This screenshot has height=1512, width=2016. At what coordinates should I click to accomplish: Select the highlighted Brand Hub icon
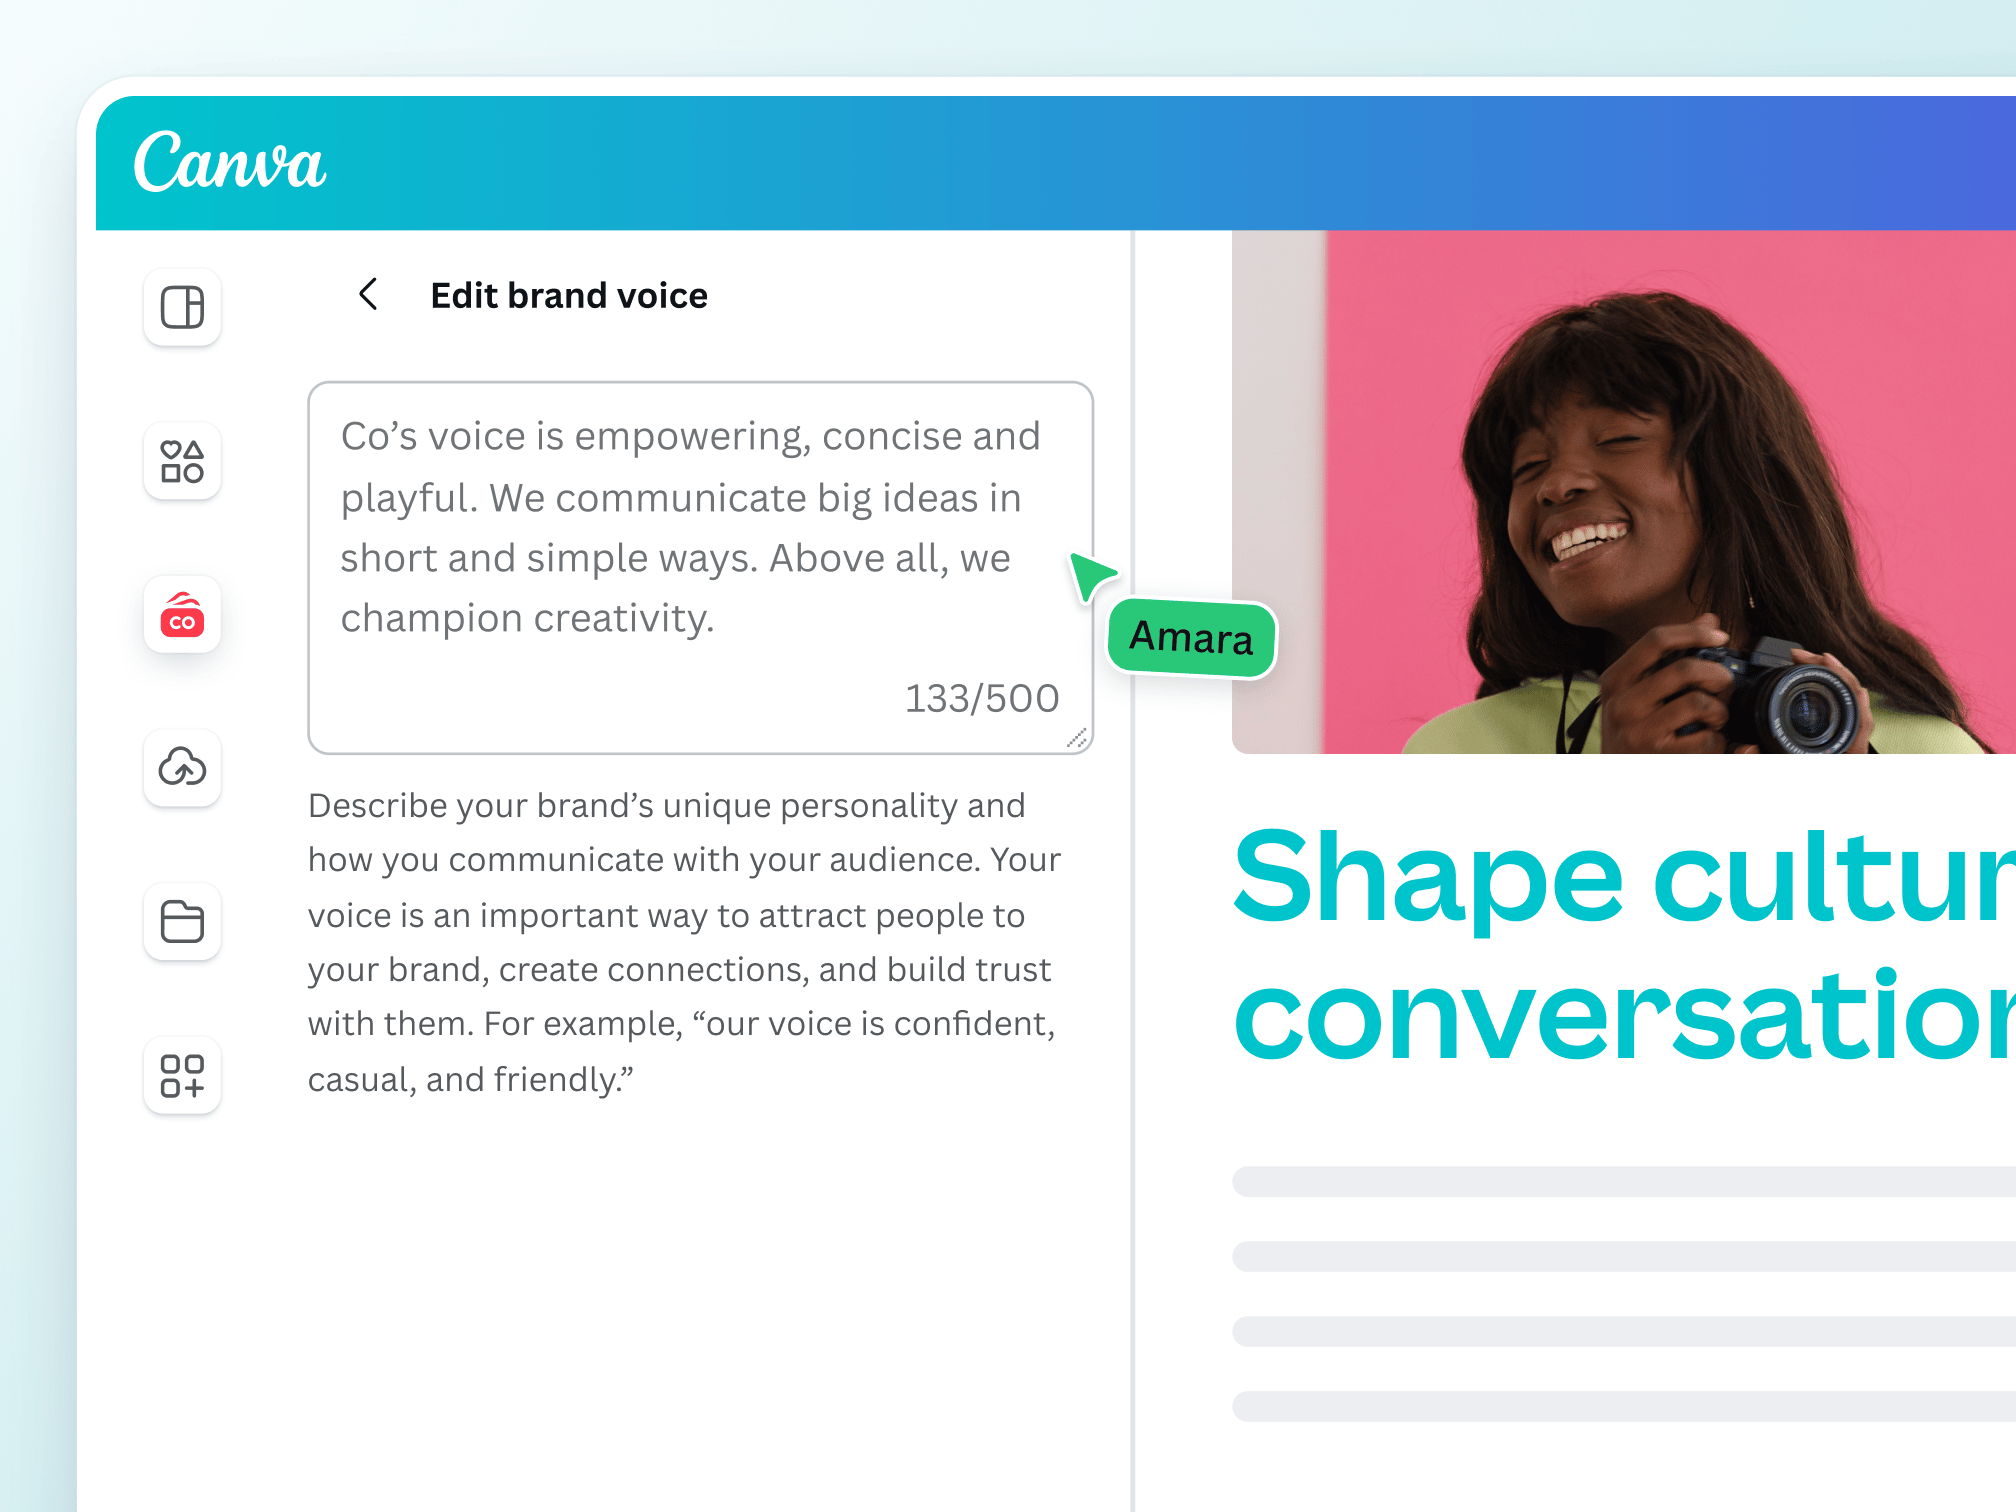181,617
